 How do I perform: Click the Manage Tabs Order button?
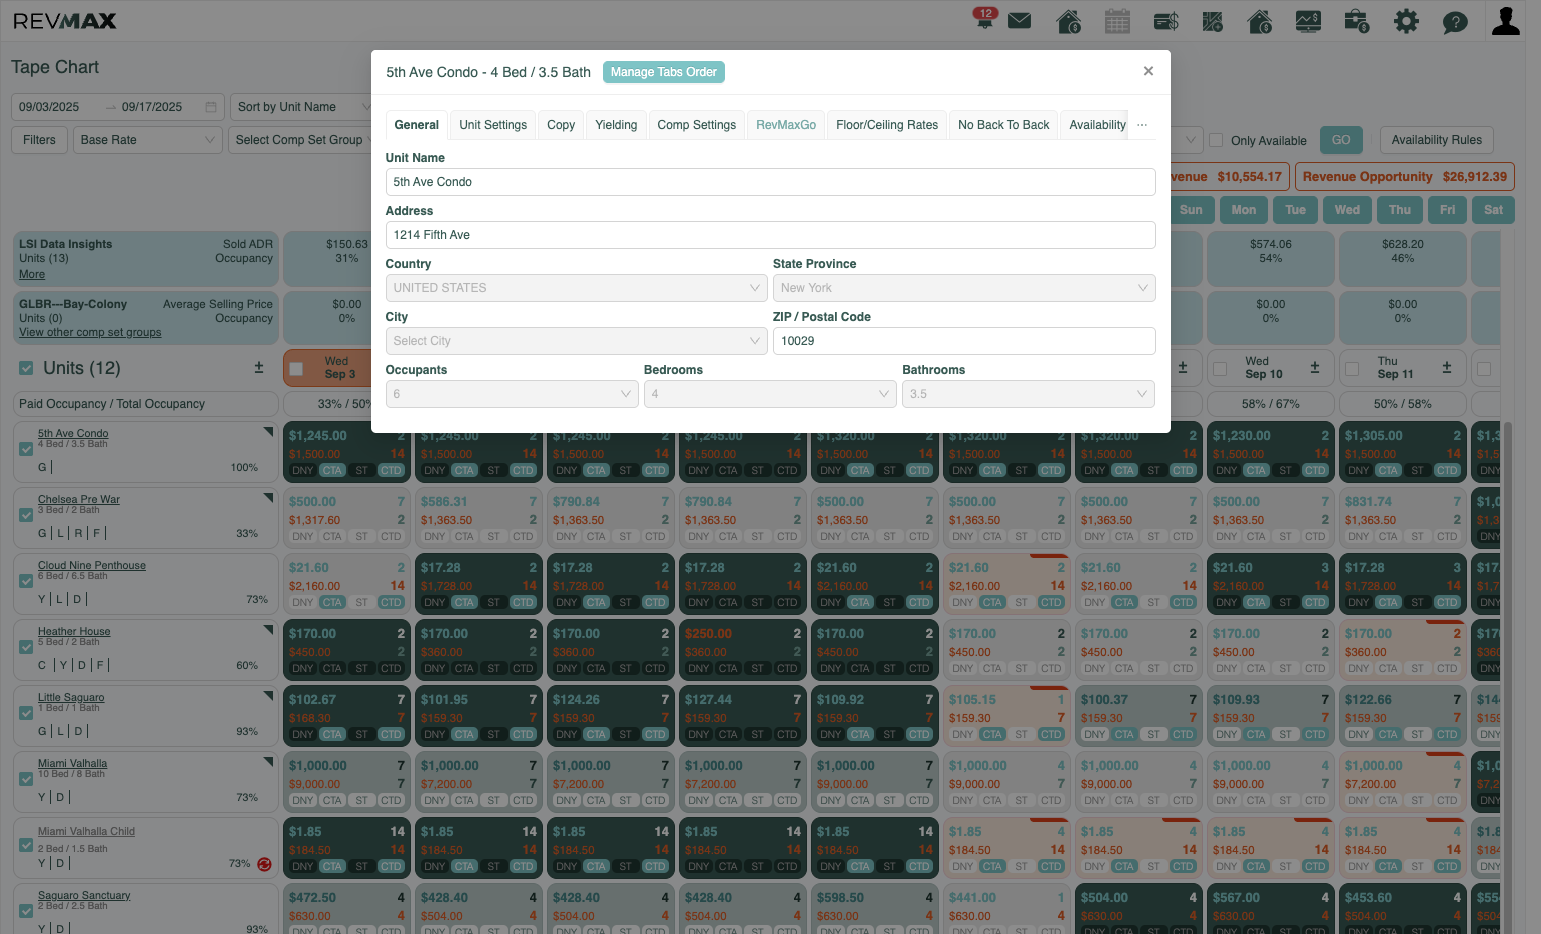tap(664, 72)
